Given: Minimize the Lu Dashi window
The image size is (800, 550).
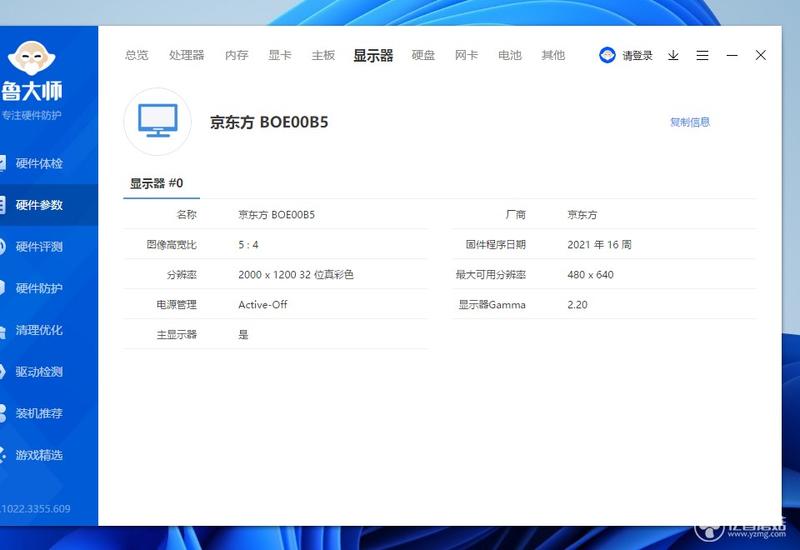Looking at the screenshot, I should click(x=732, y=55).
